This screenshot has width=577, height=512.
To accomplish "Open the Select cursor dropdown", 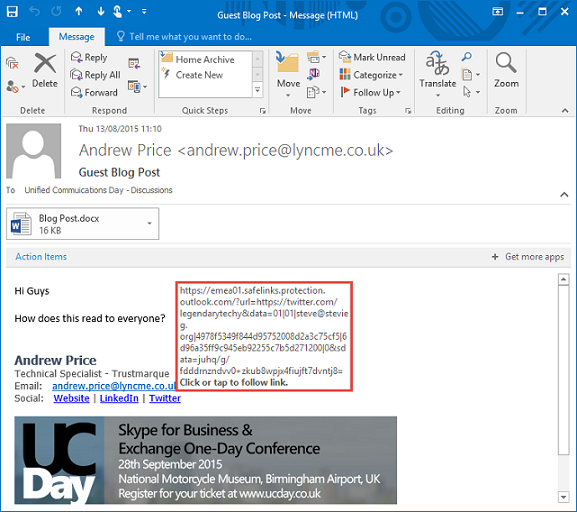I will click(471, 92).
